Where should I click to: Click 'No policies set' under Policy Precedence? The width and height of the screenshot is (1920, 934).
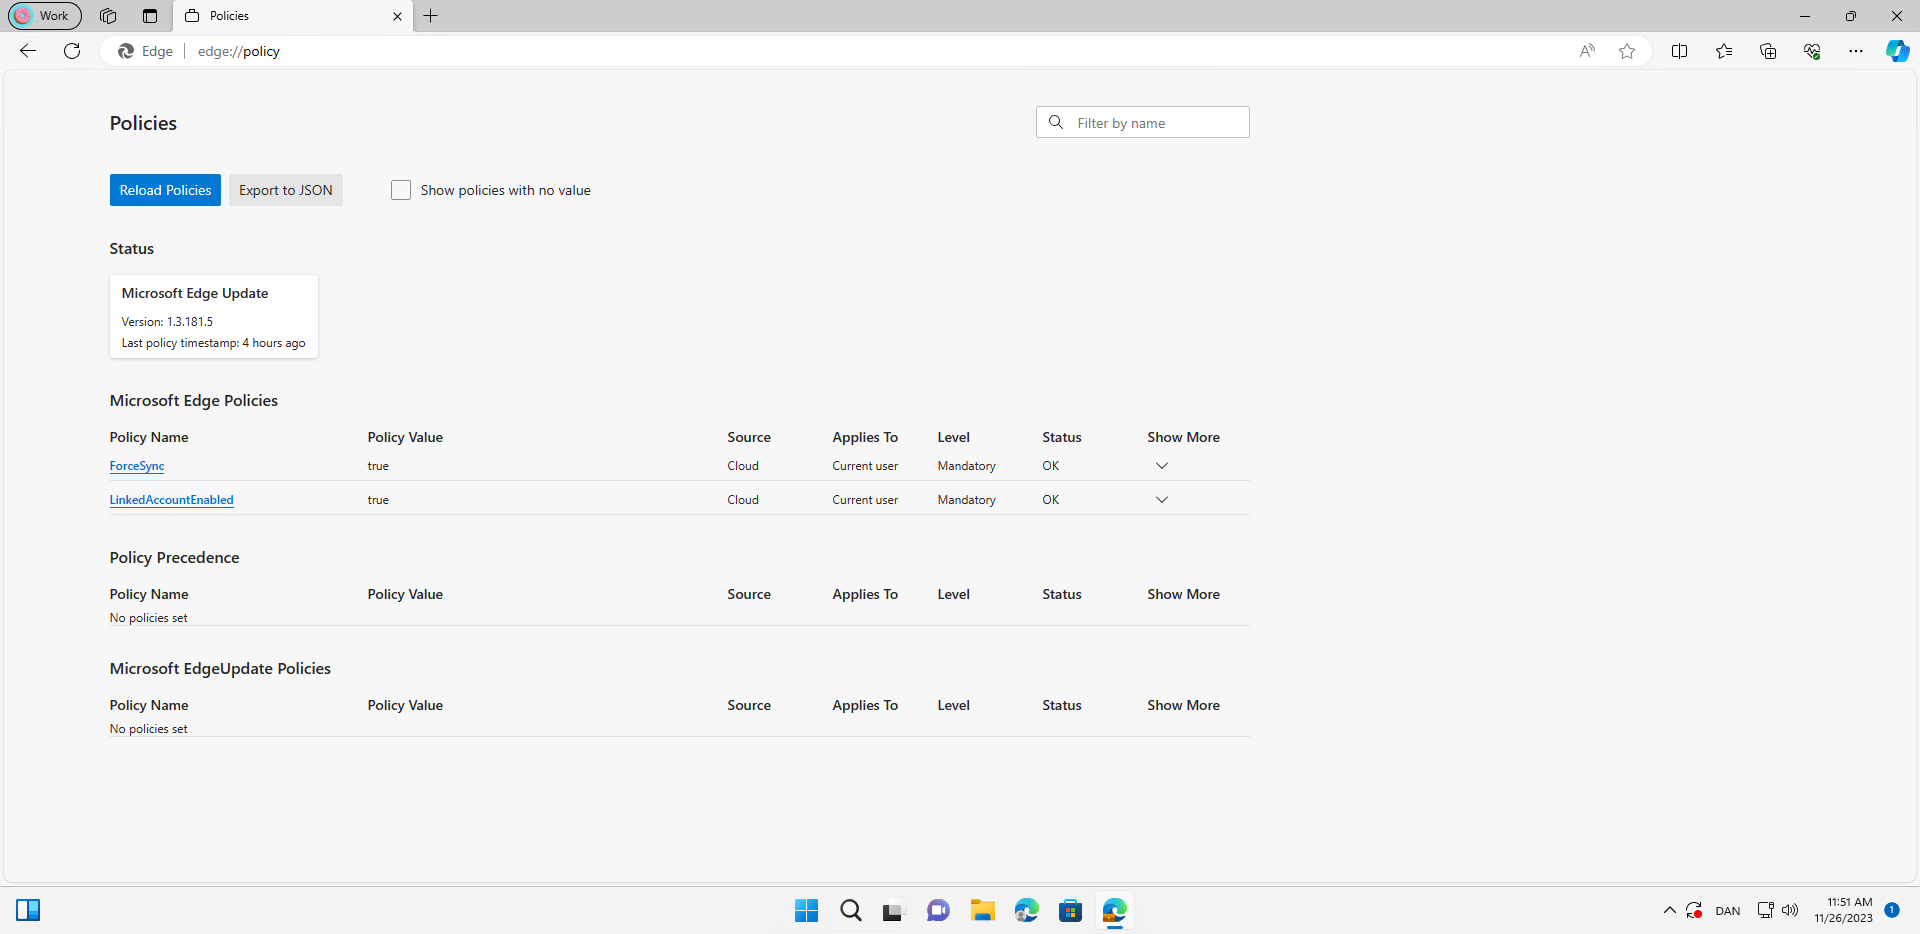pyautogui.click(x=149, y=618)
